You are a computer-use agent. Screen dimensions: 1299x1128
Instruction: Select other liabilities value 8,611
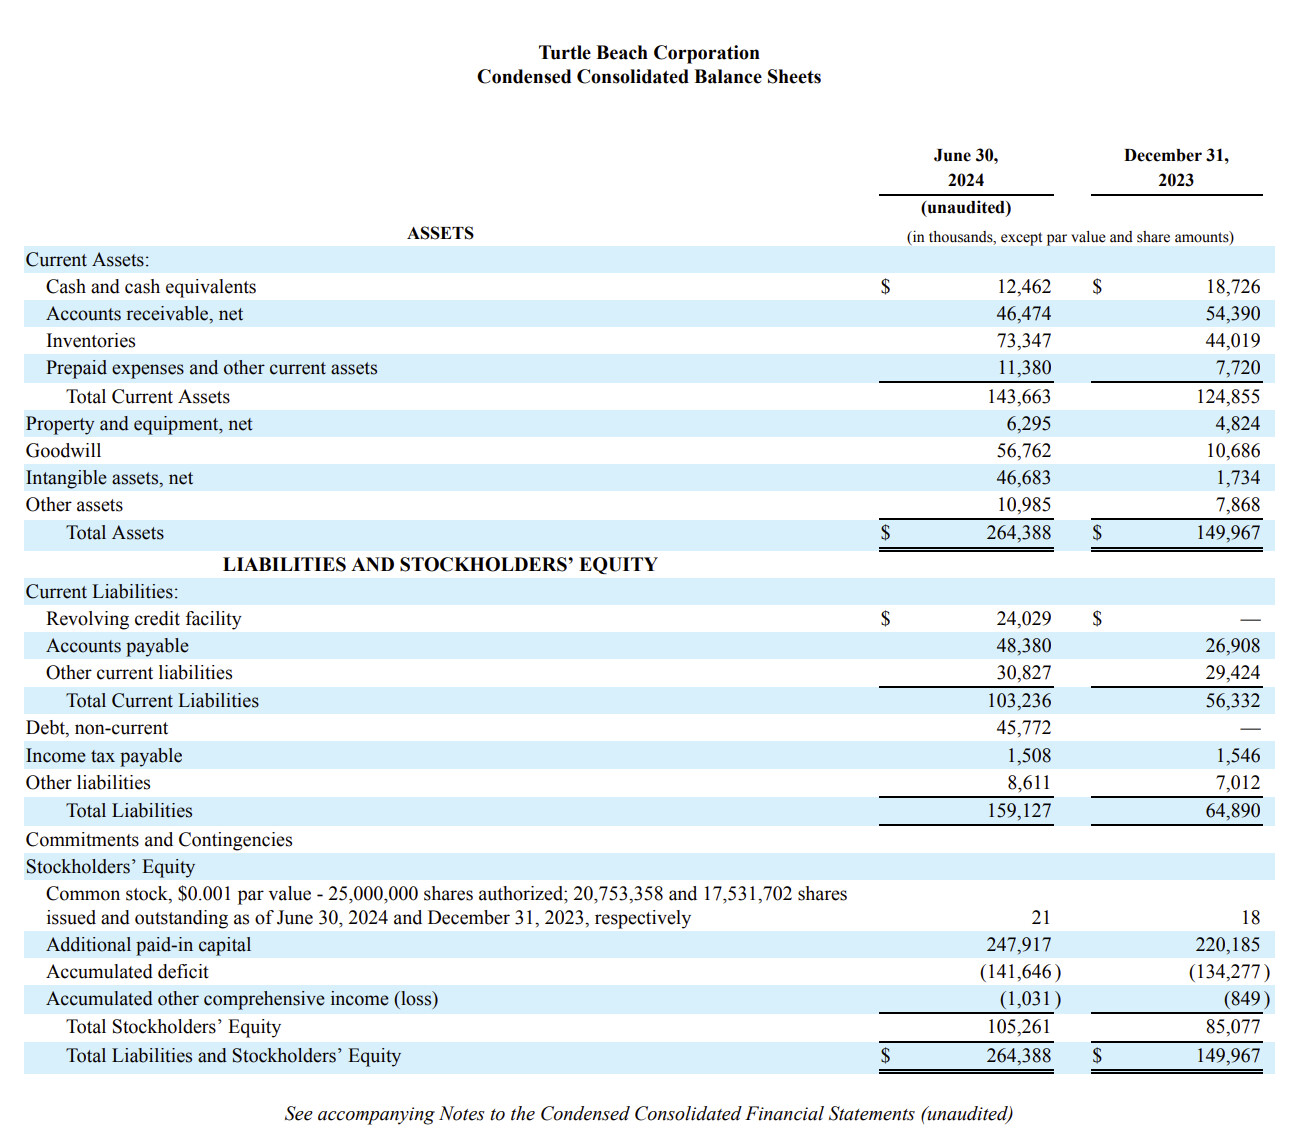coord(1029,783)
